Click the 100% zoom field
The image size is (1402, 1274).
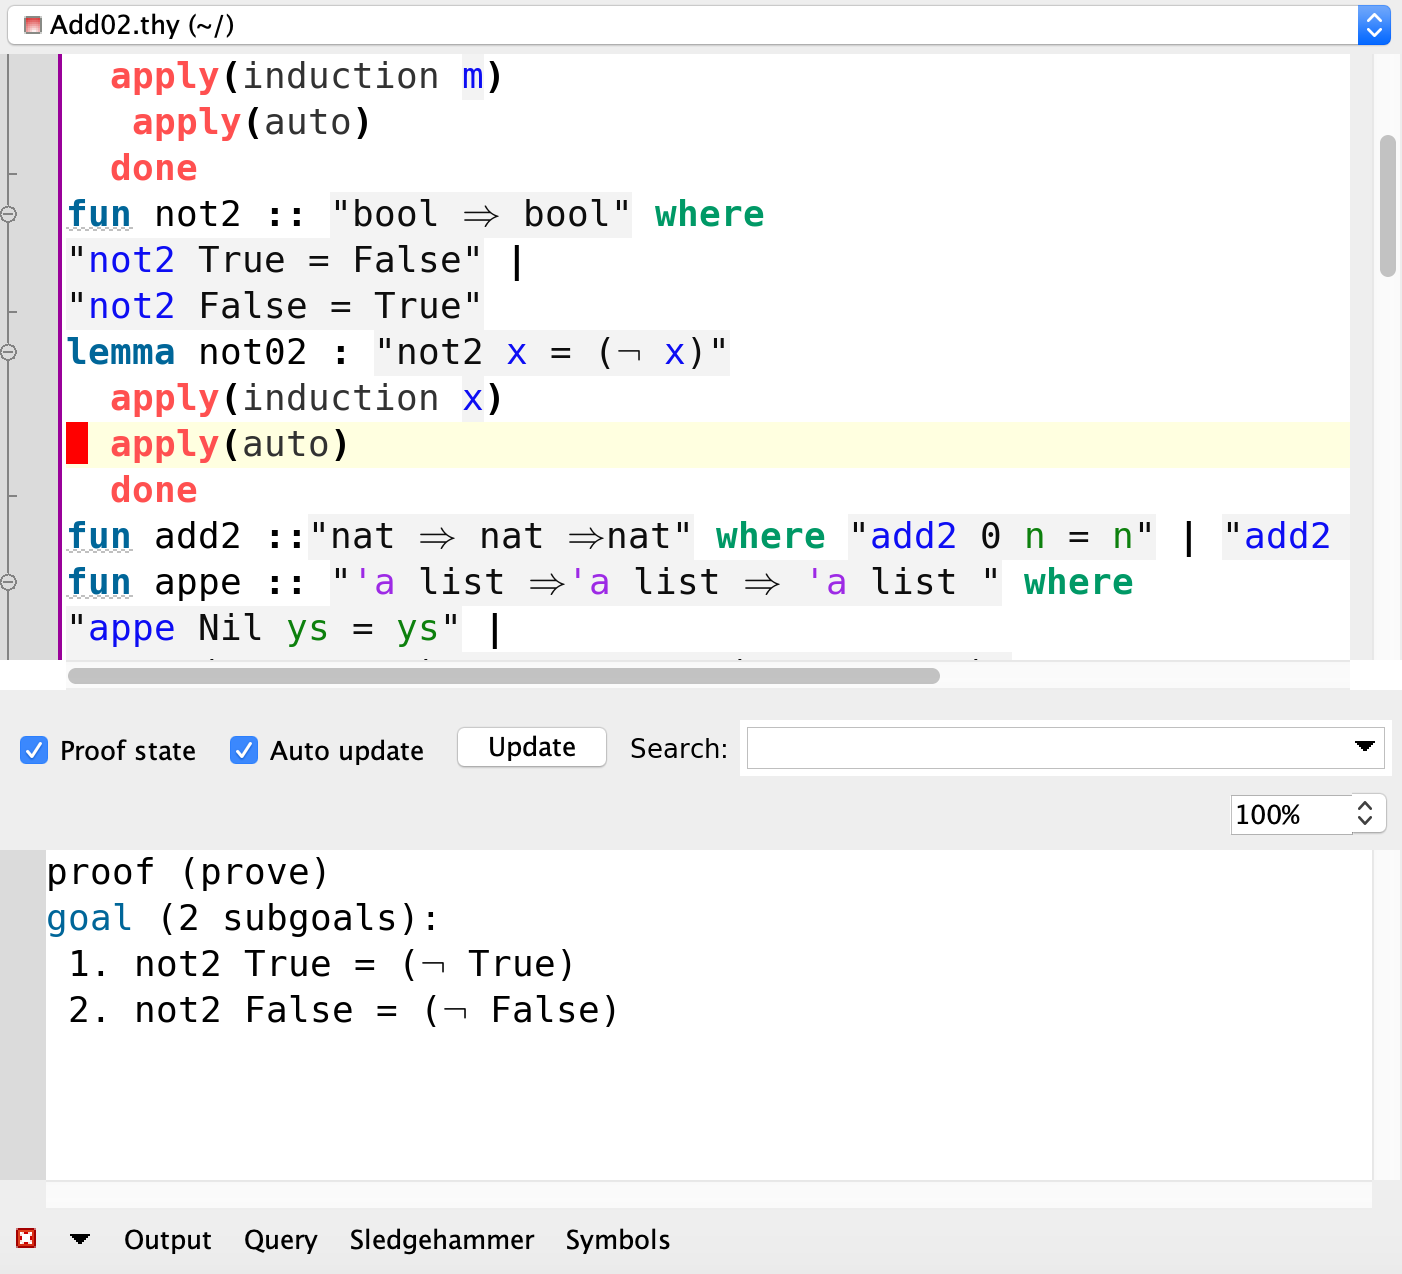(1291, 814)
